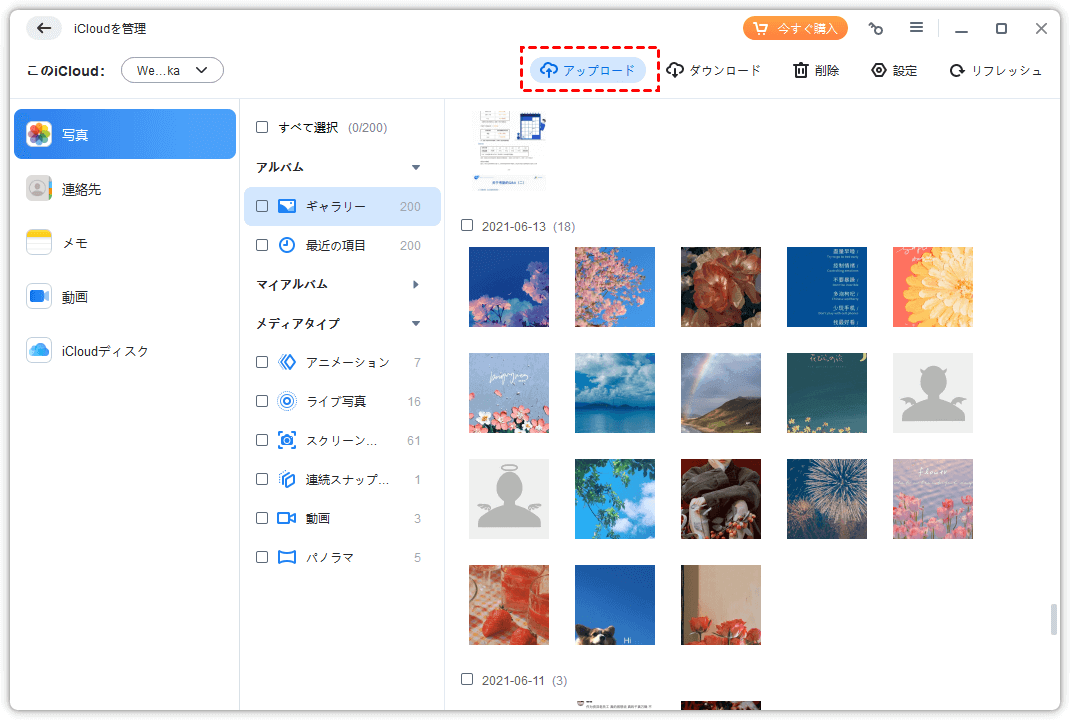Check the ギャラリー album checkbox
The image size is (1070, 720).
pos(262,206)
